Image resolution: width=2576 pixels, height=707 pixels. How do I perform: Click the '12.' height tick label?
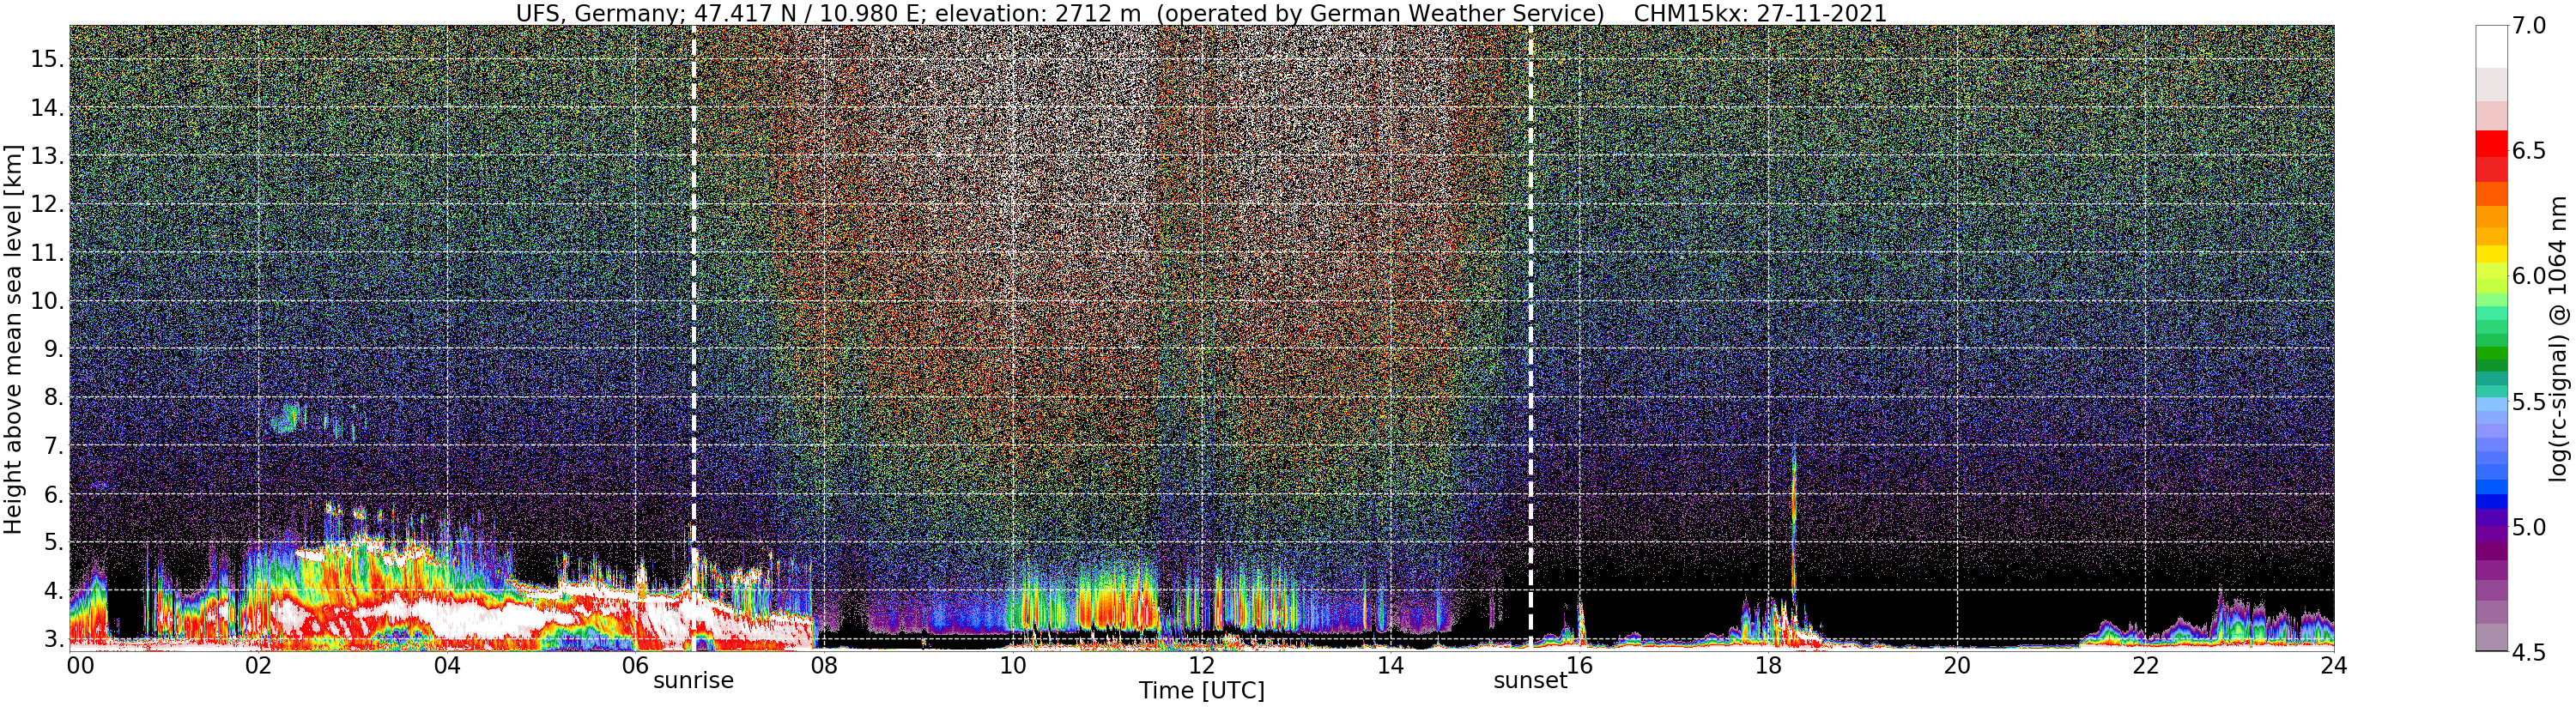46,205
